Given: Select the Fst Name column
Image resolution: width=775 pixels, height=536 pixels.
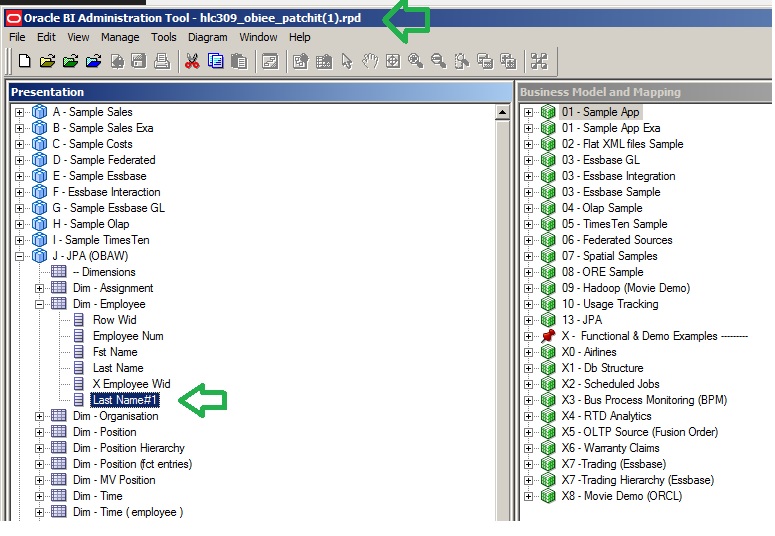Looking at the screenshot, I should coord(115,352).
